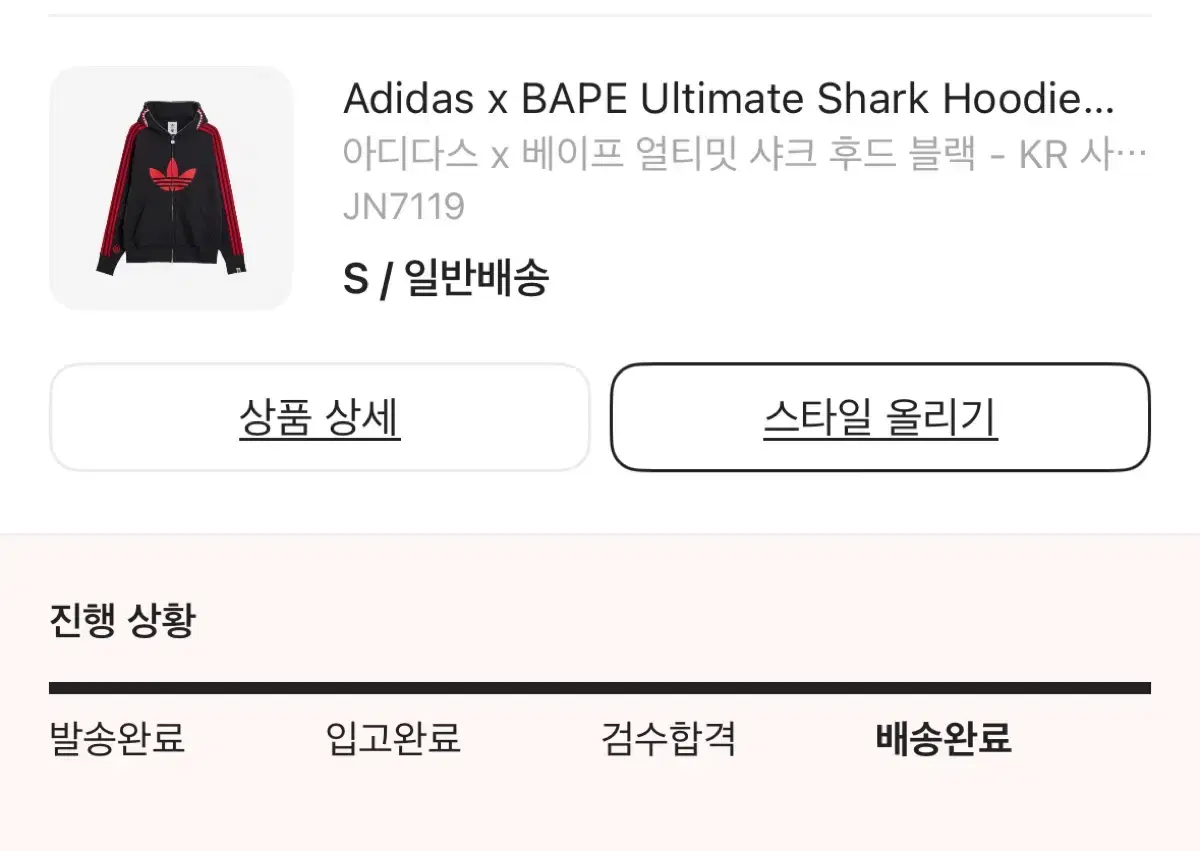
Task: Tap the S / 일반배송 size label
Action: [446, 279]
